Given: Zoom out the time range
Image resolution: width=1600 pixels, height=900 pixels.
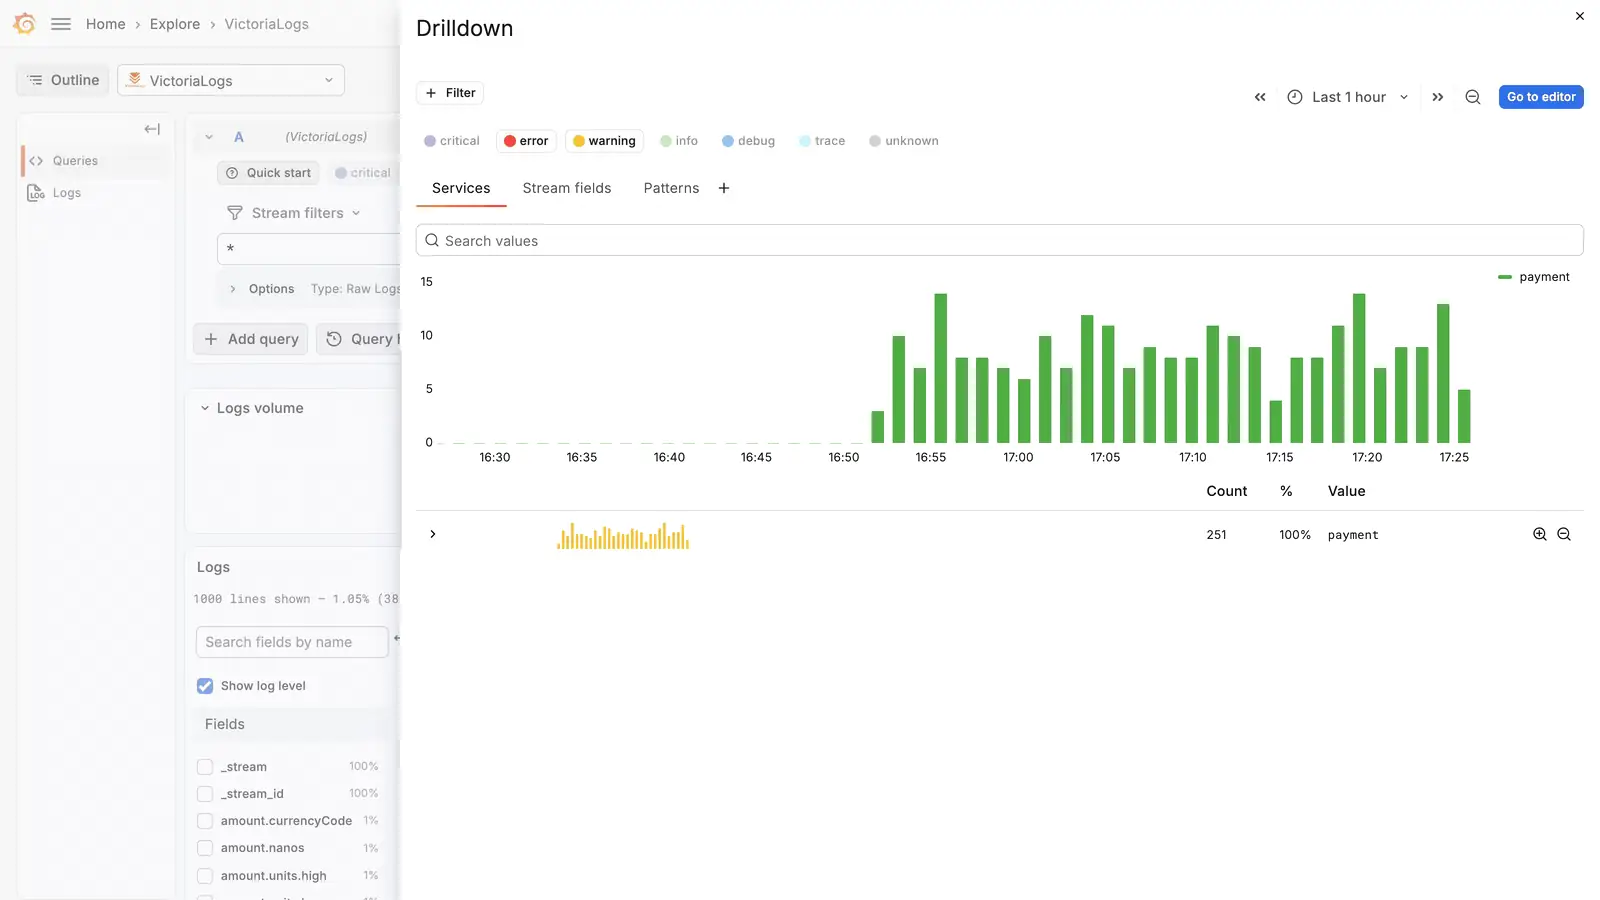Looking at the screenshot, I should tap(1473, 97).
